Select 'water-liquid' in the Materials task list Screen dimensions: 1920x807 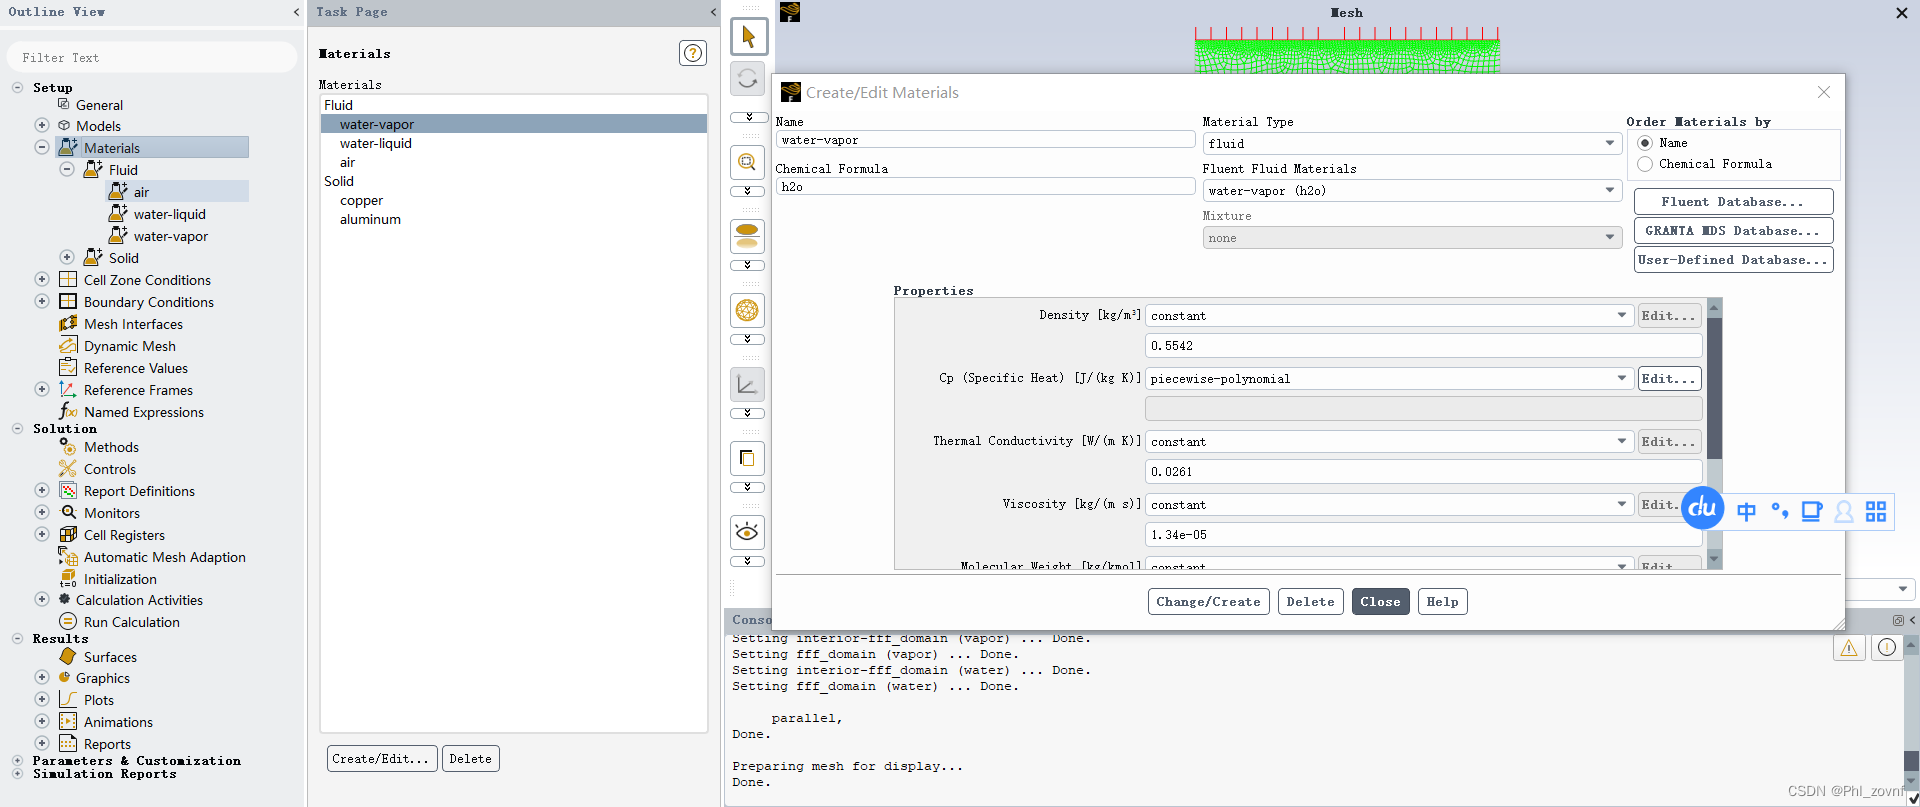(x=376, y=143)
